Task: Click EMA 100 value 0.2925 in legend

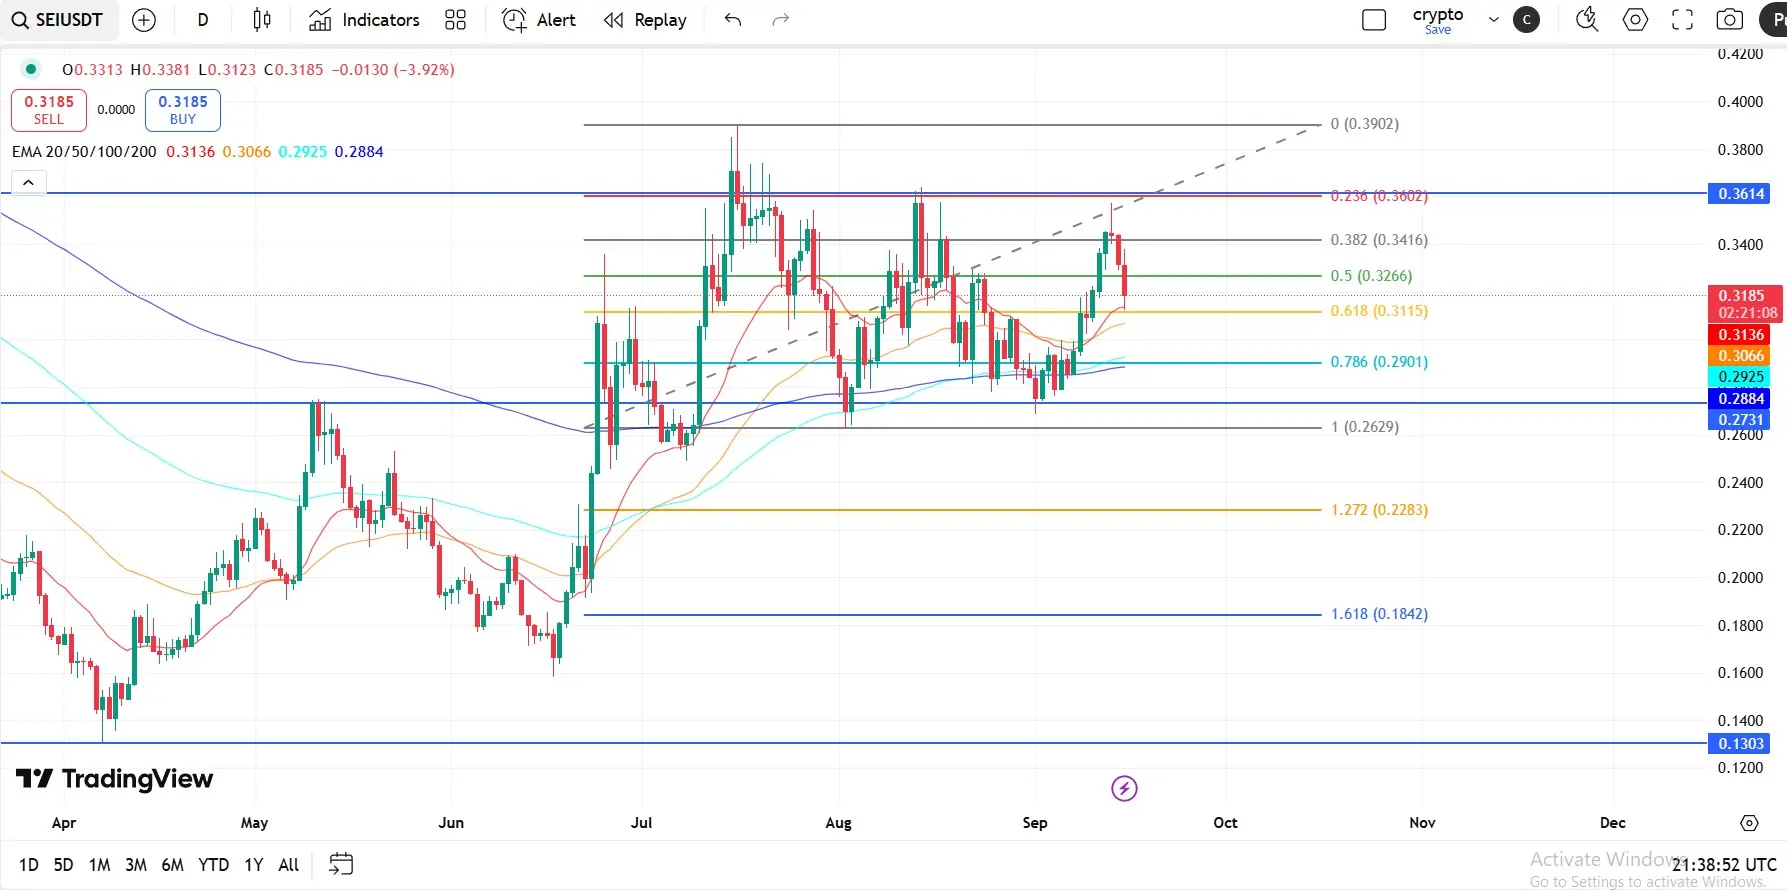Action: coord(302,152)
